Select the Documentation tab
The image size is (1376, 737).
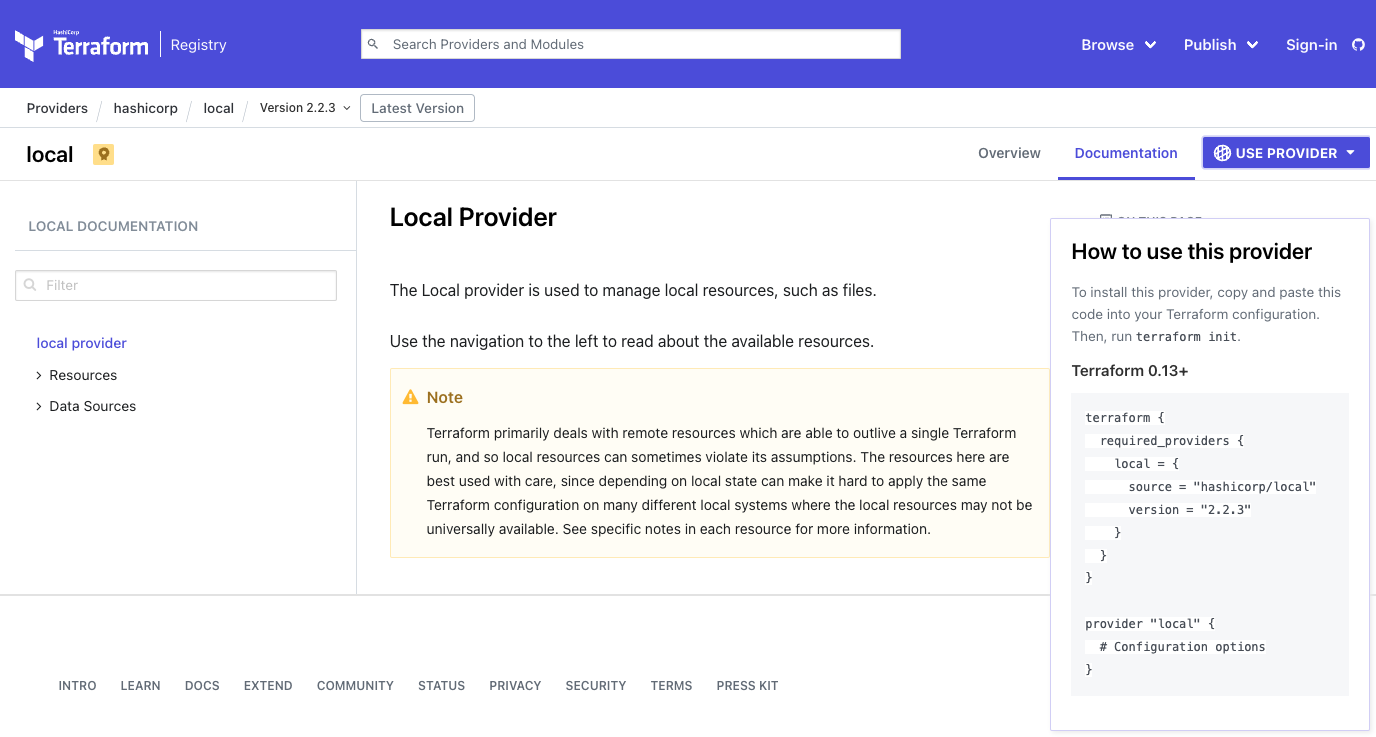pyautogui.click(x=1126, y=153)
